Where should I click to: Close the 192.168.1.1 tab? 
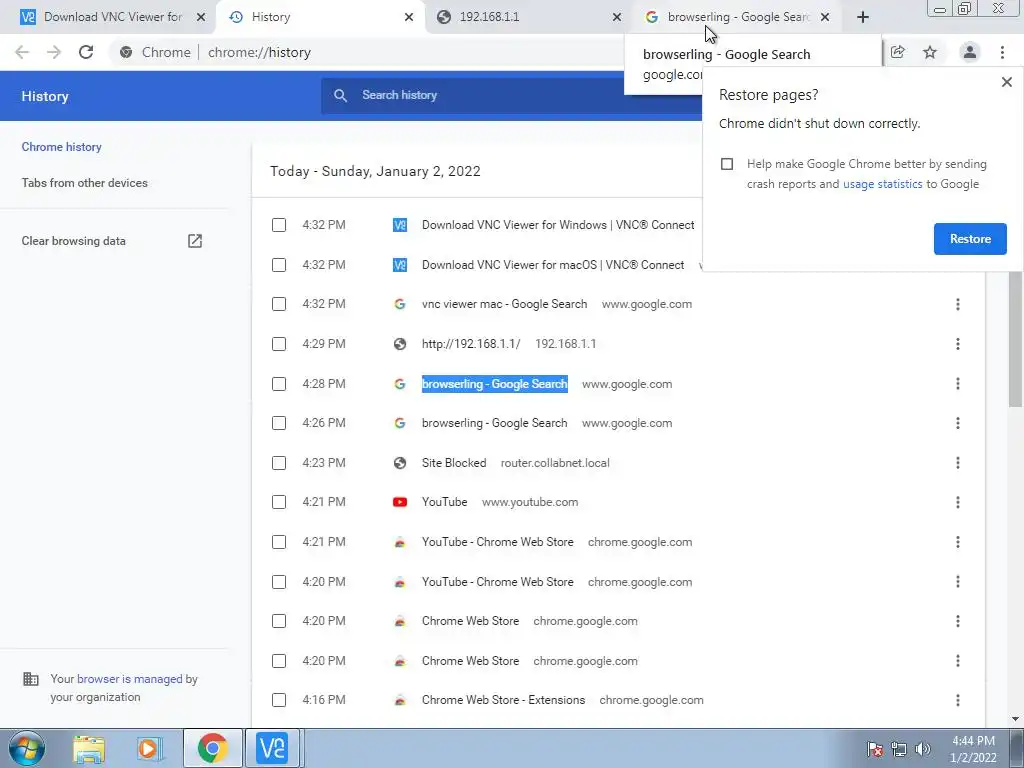click(616, 17)
